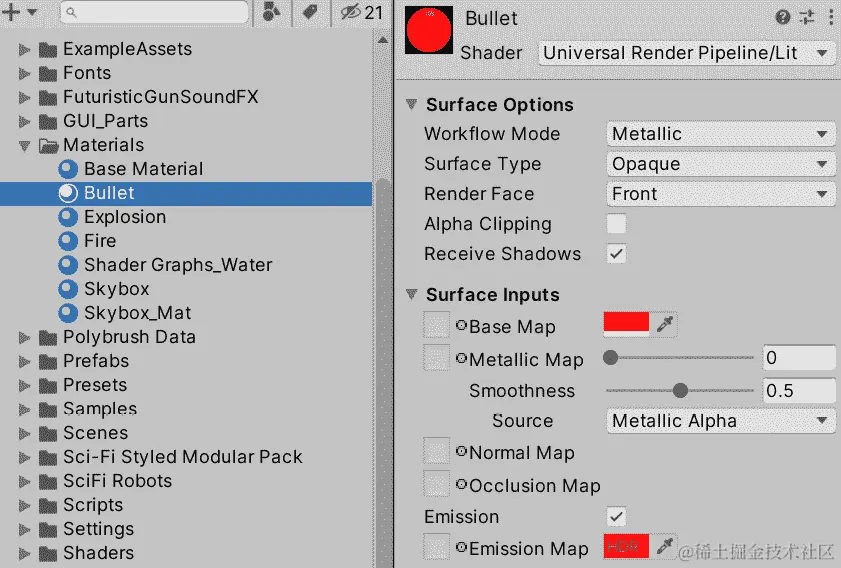Collapse the Surface Options section
This screenshot has height=568, width=841.
tap(411, 104)
